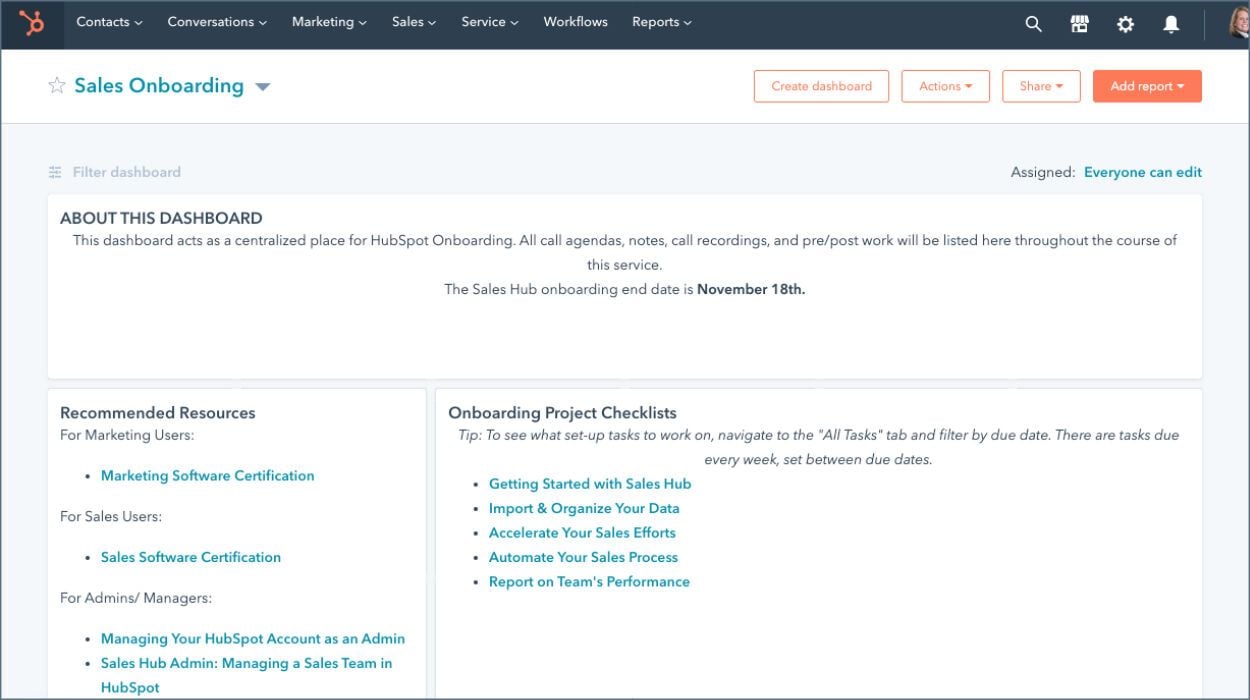Open the Conversations menu

tap(217, 22)
